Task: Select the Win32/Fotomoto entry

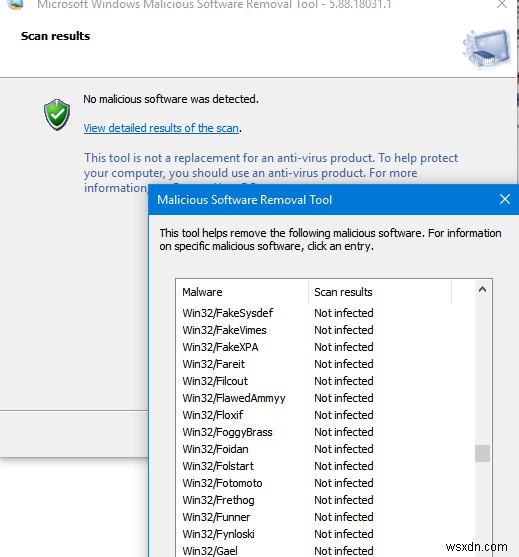Action: click(x=222, y=483)
